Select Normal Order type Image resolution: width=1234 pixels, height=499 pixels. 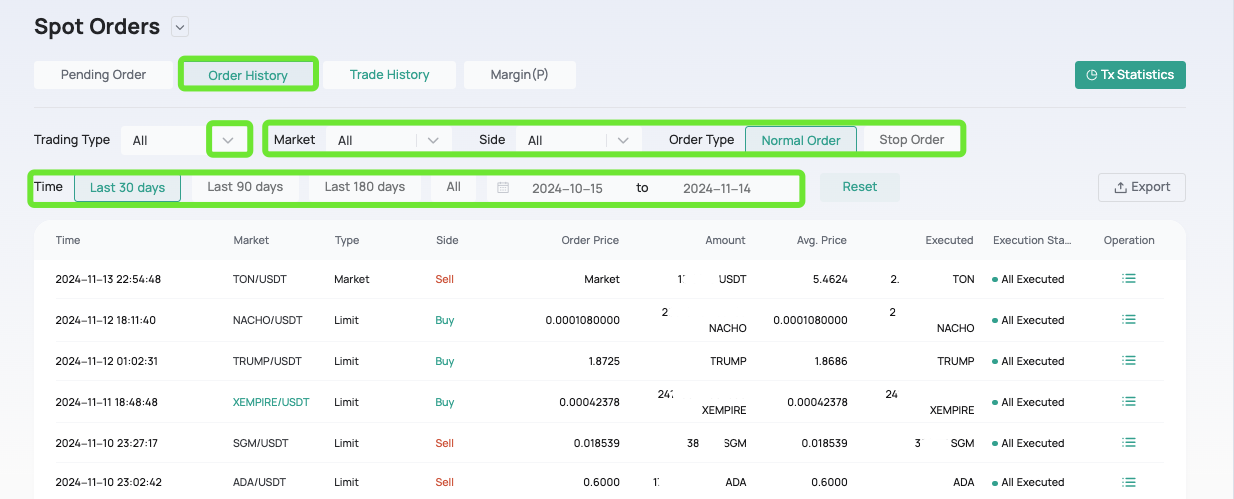800,140
